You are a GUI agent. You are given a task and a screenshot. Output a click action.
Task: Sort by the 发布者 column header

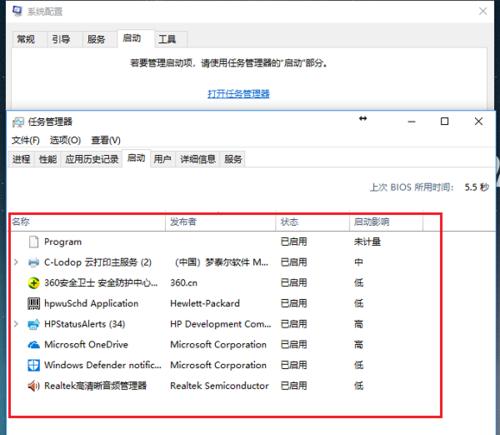(x=221, y=222)
